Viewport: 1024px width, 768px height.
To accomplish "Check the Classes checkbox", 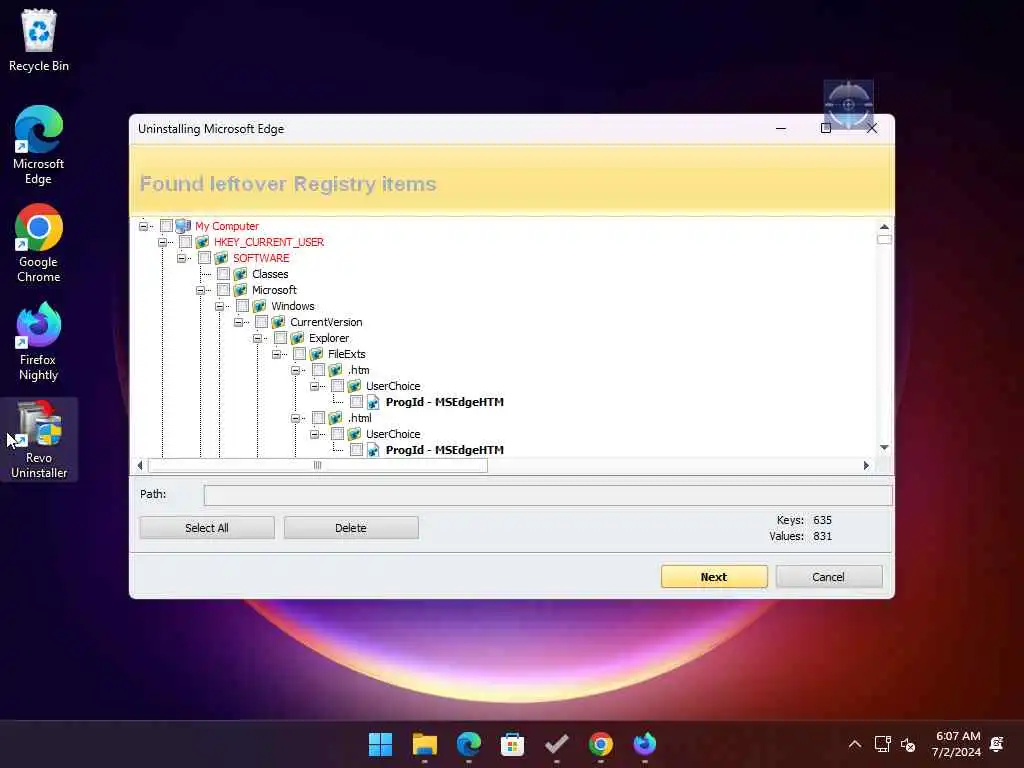I will click(223, 274).
